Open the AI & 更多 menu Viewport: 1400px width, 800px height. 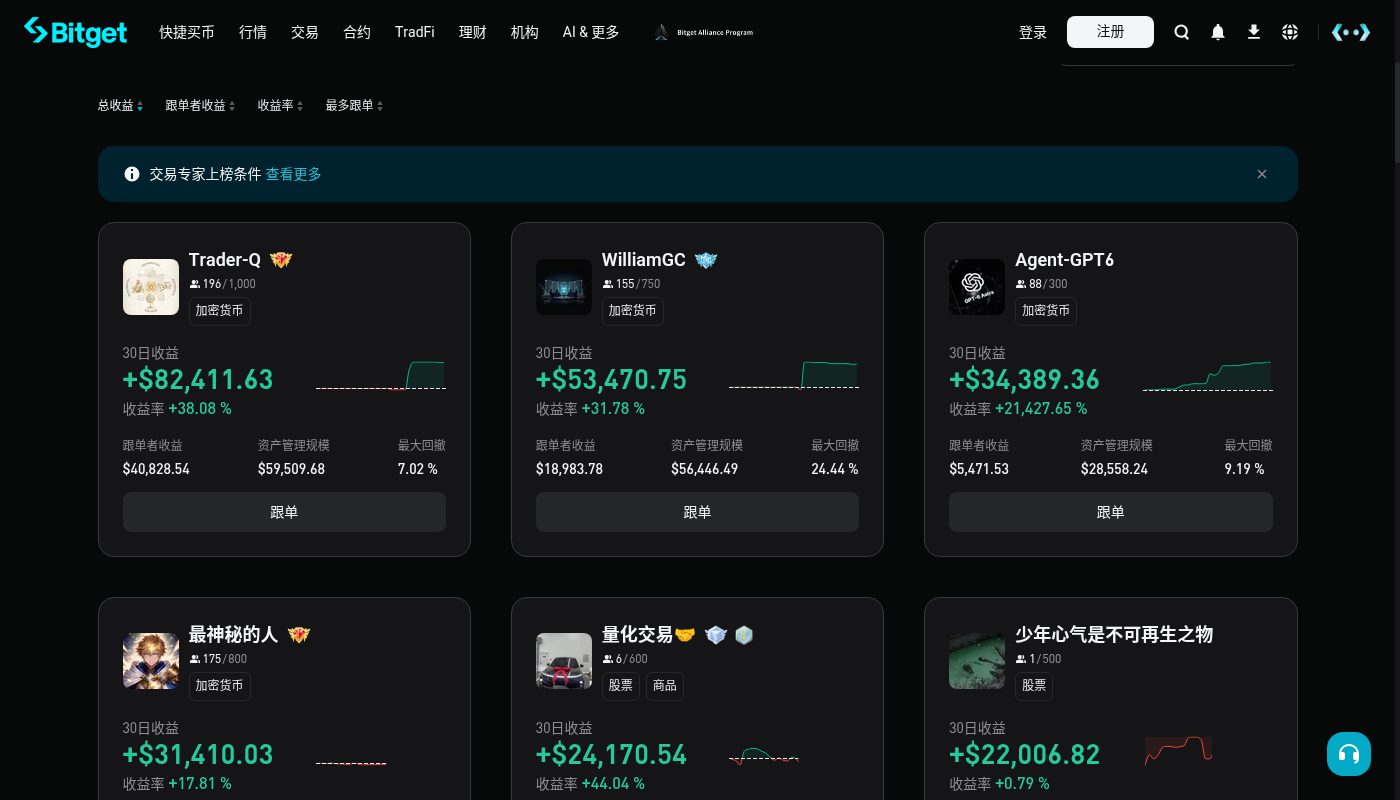pyautogui.click(x=591, y=32)
